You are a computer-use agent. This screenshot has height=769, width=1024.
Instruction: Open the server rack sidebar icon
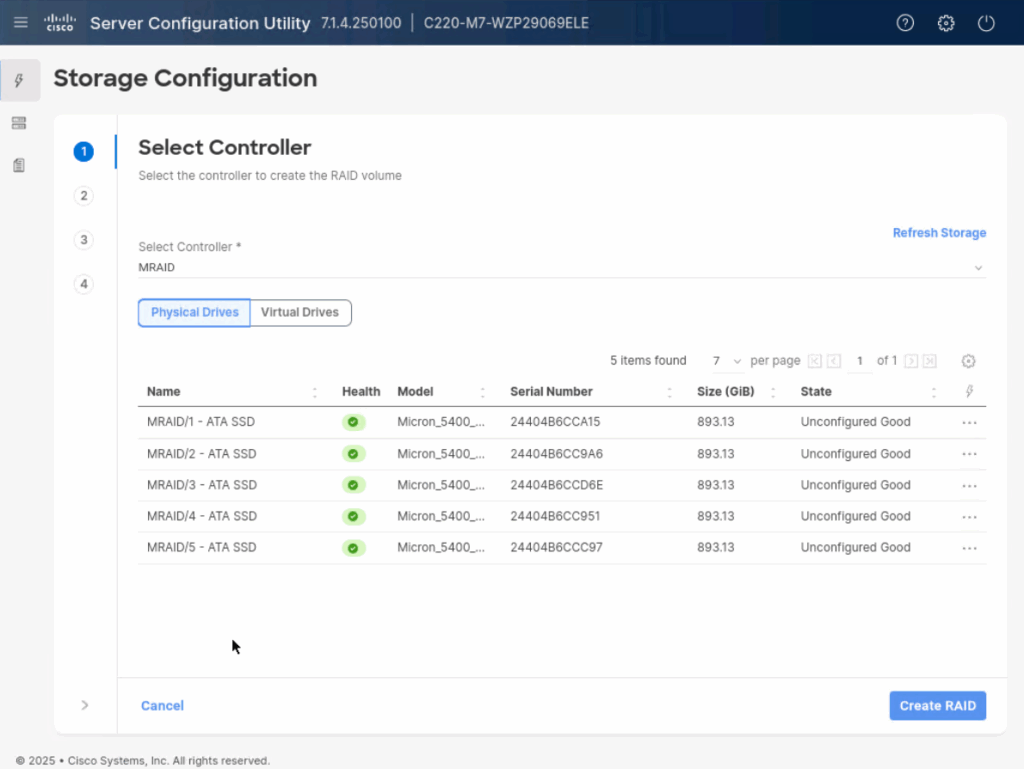click(19, 123)
